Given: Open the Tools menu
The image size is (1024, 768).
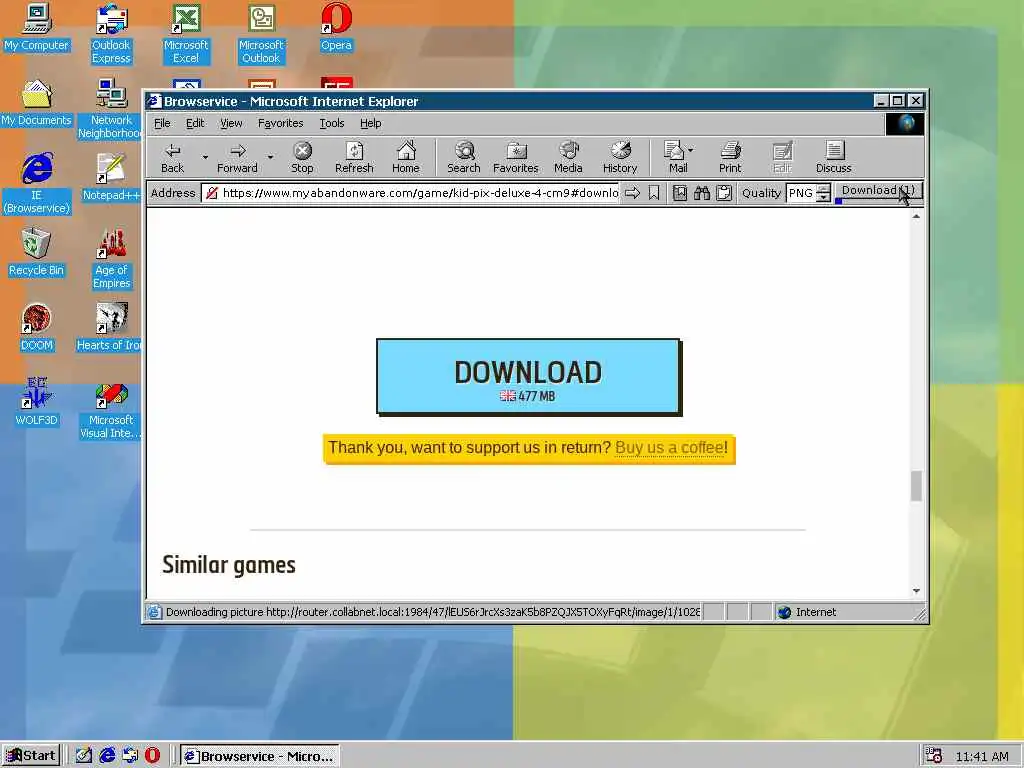Looking at the screenshot, I should point(332,123).
